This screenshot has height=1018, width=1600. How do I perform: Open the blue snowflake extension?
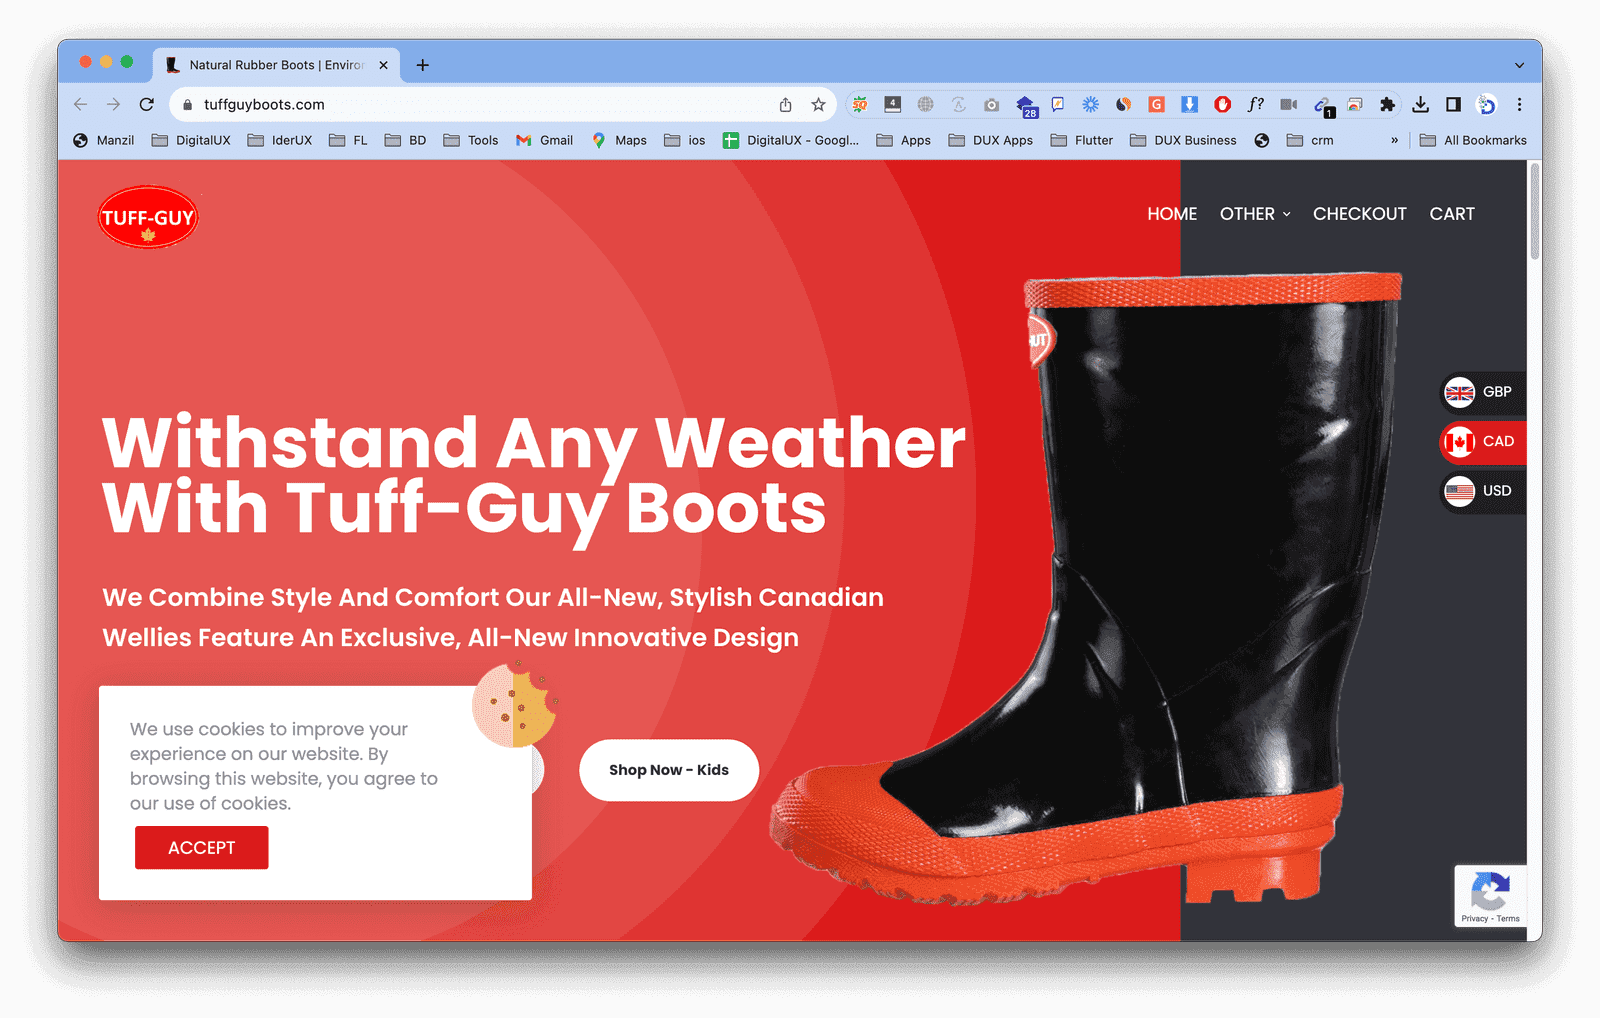point(1091,104)
